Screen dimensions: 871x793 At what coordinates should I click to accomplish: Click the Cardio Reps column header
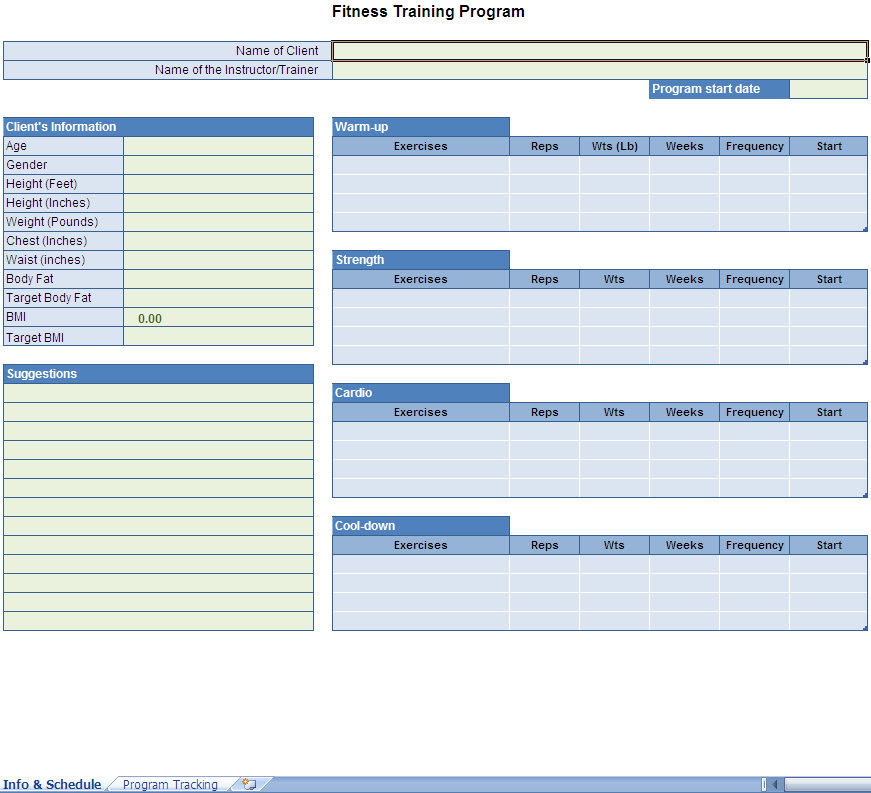point(544,412)
